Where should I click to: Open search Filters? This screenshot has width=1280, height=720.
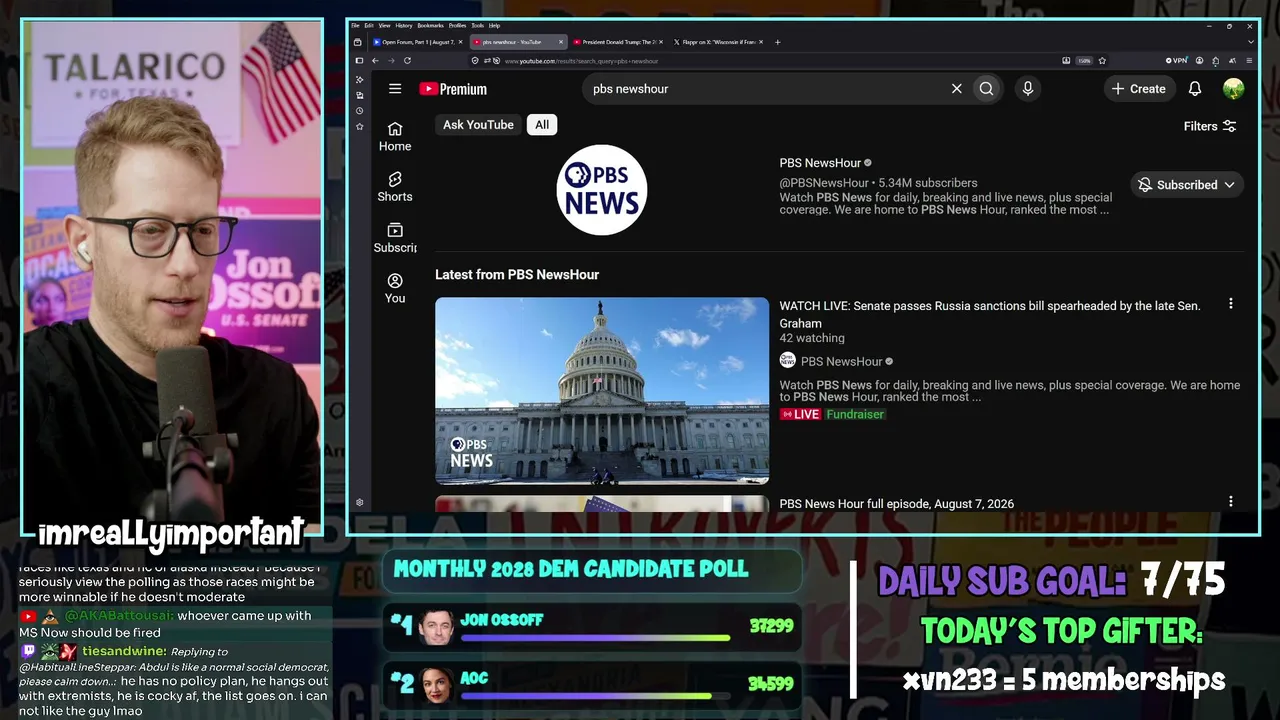click(1210, 126)
